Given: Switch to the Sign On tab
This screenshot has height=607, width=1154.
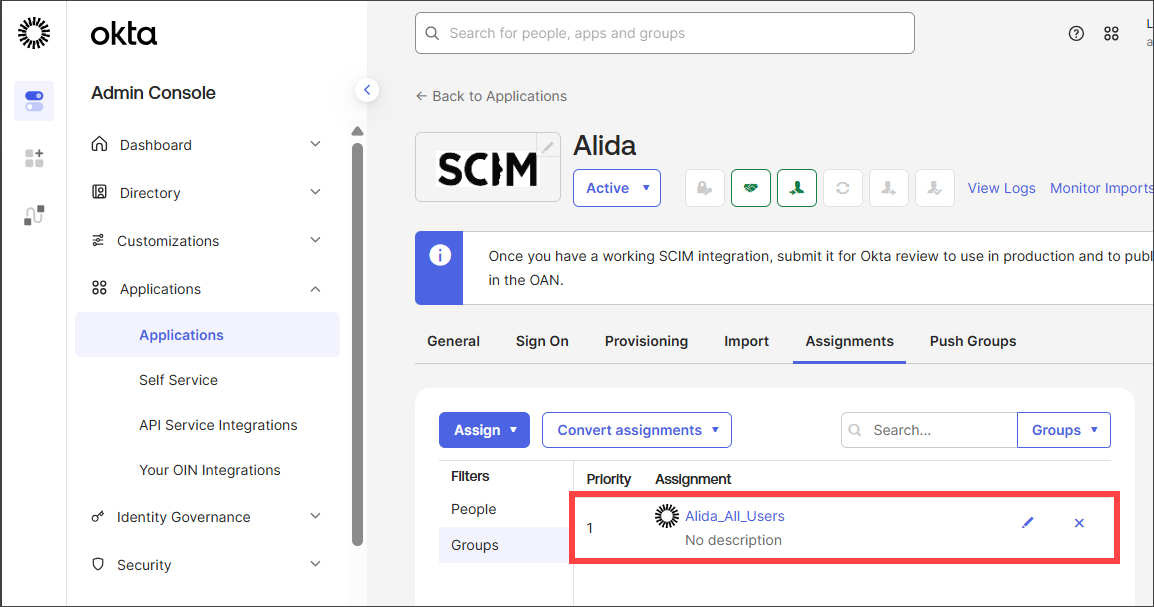Looking at the screenshot, I should (x=542, y=341).
